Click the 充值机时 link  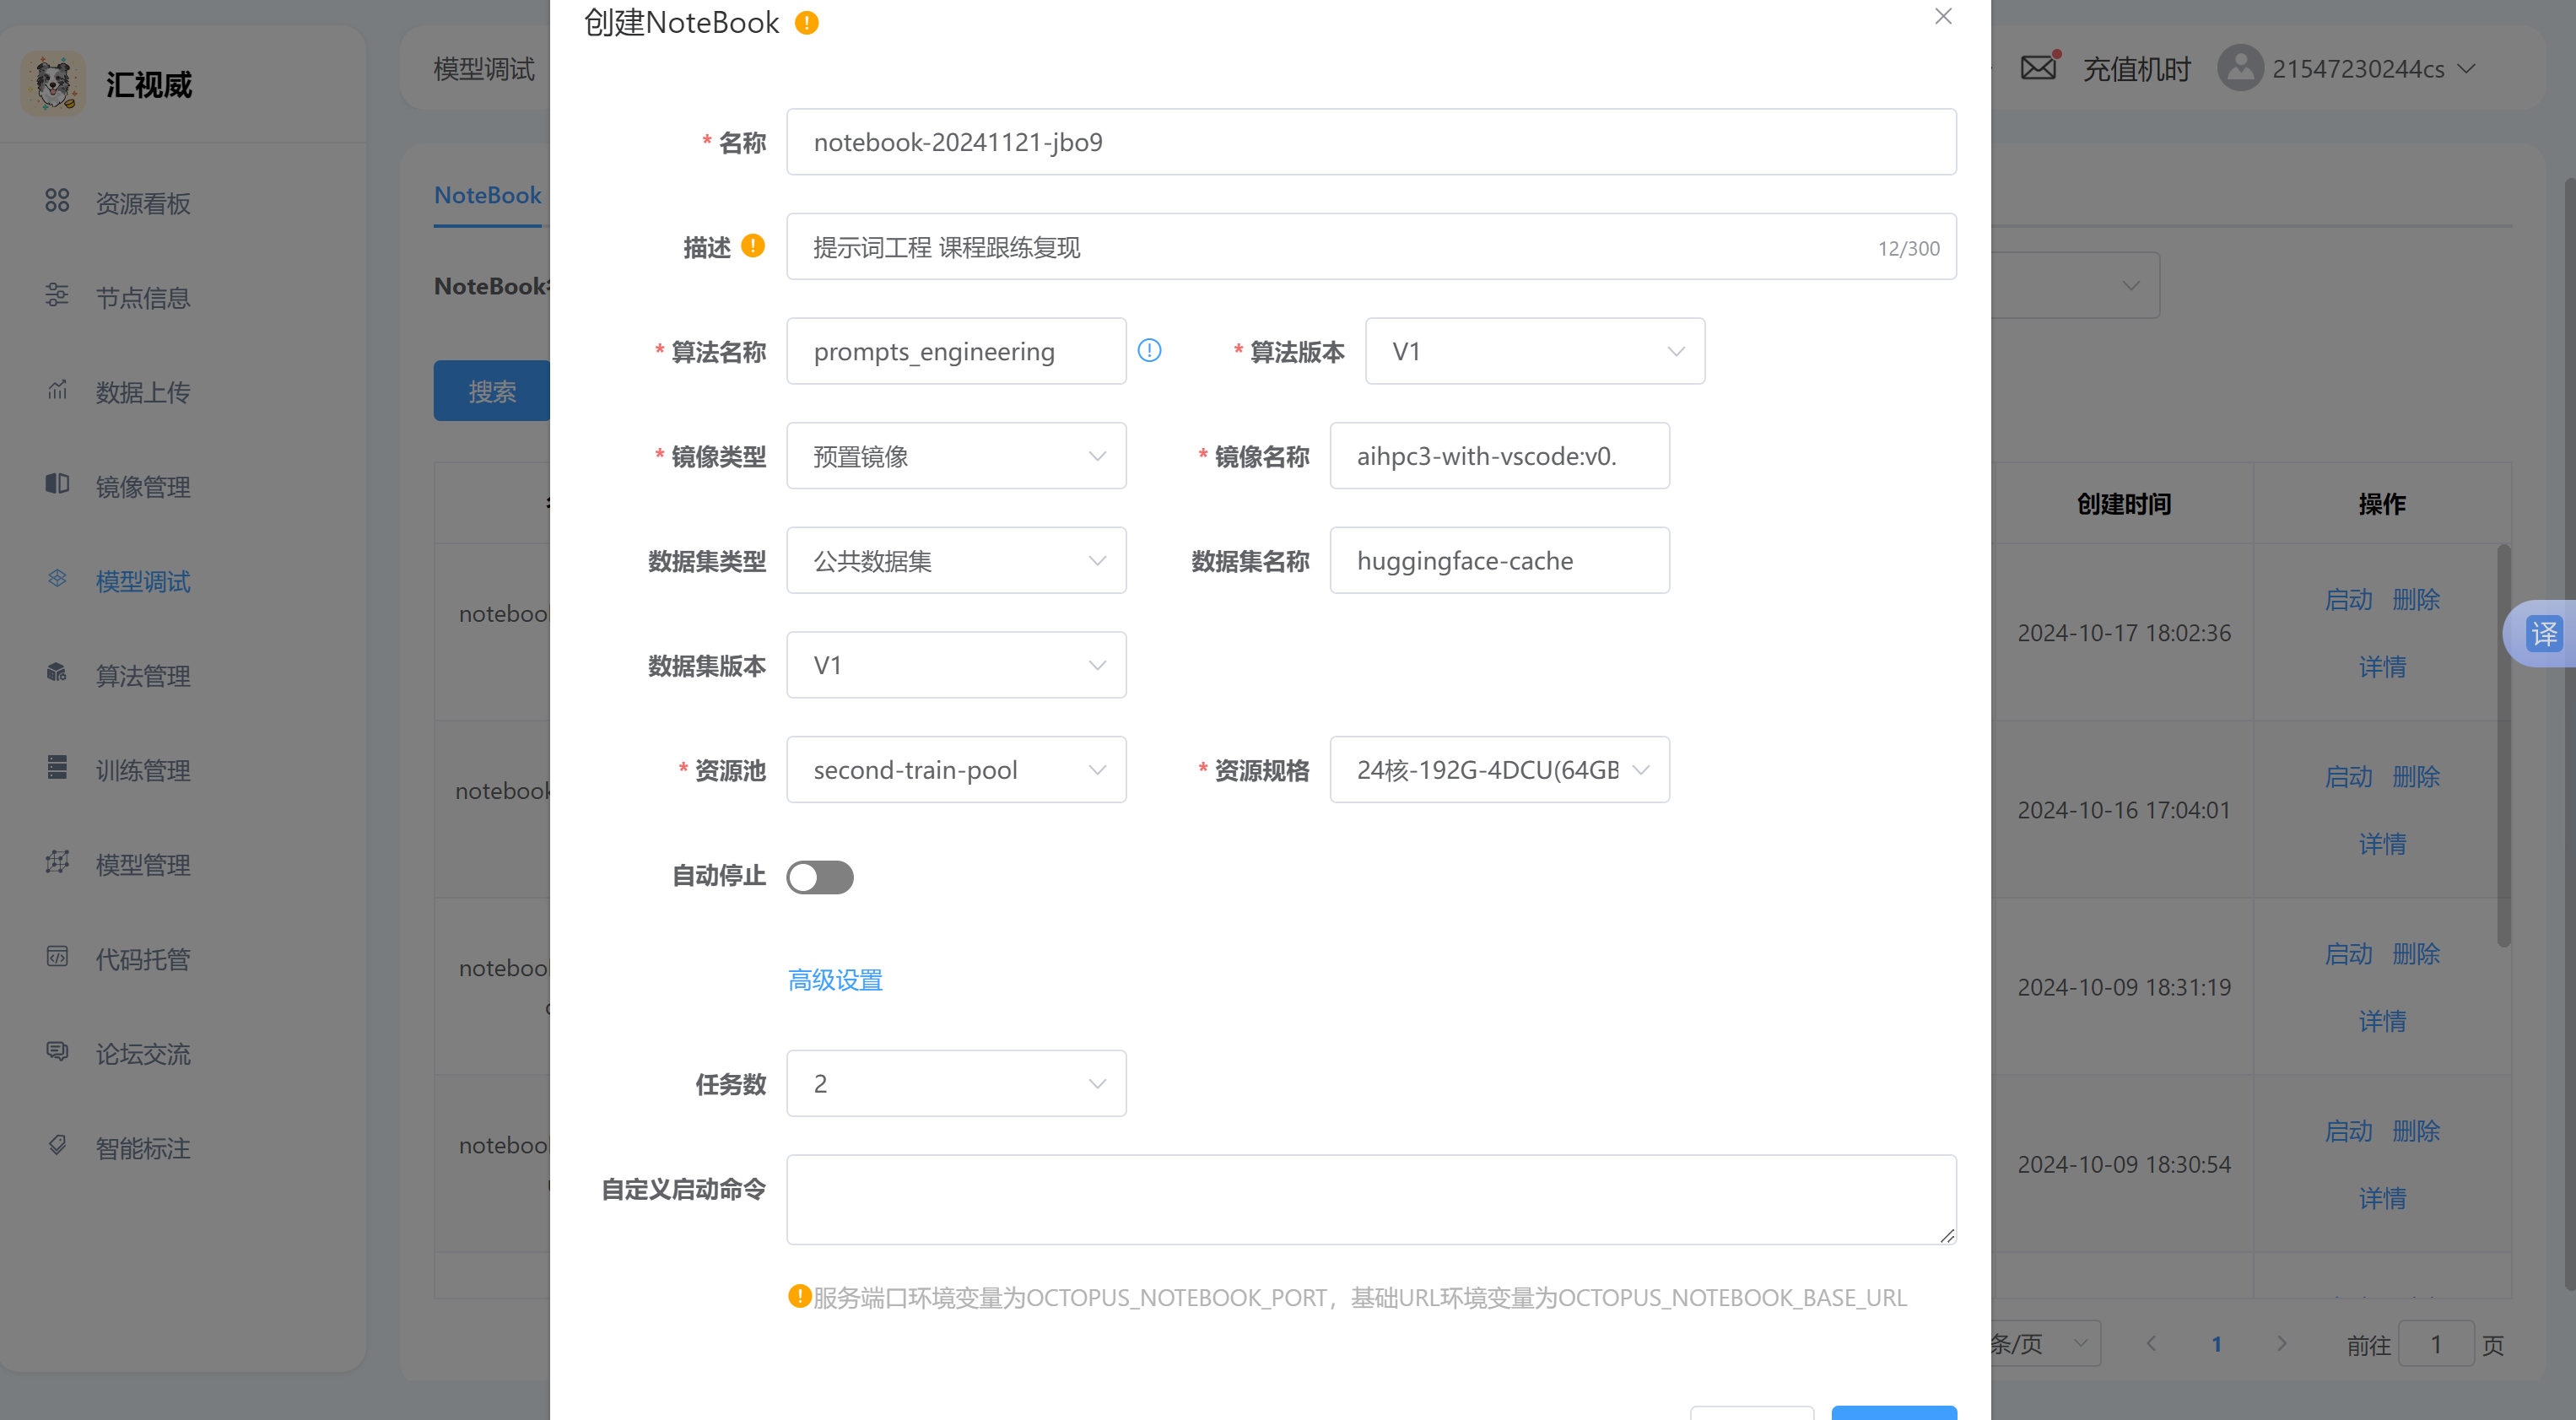[x=2136, y=69]
